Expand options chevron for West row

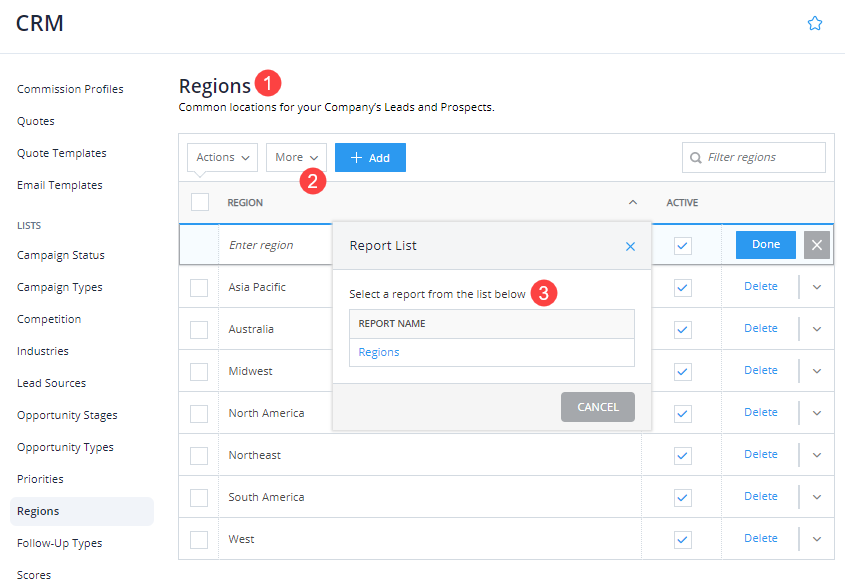tap(817, 539)
